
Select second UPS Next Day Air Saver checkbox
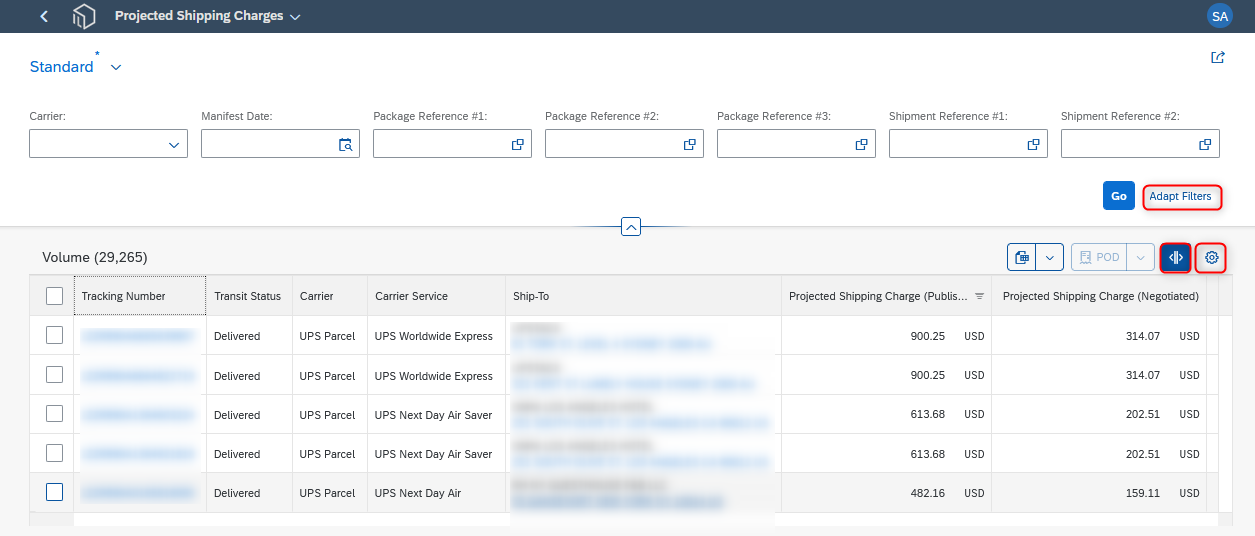[x=54, y=453]
